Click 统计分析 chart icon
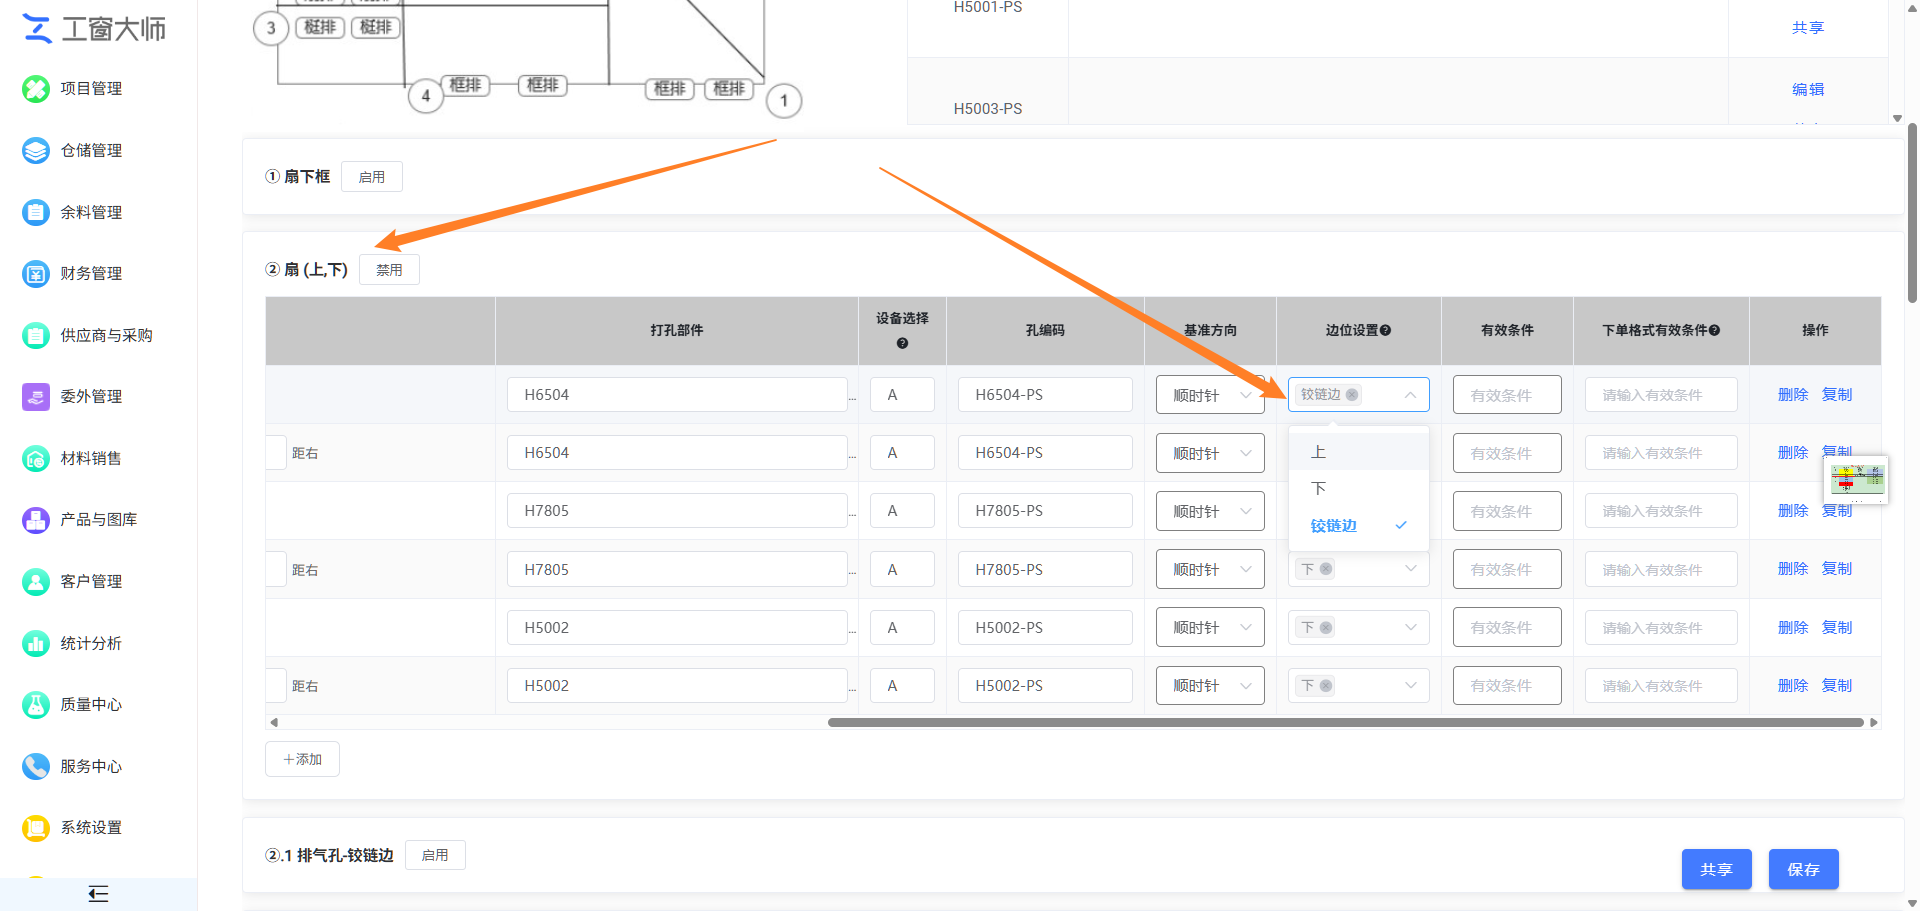This screenshot has height=911, width=1920. 36,644
